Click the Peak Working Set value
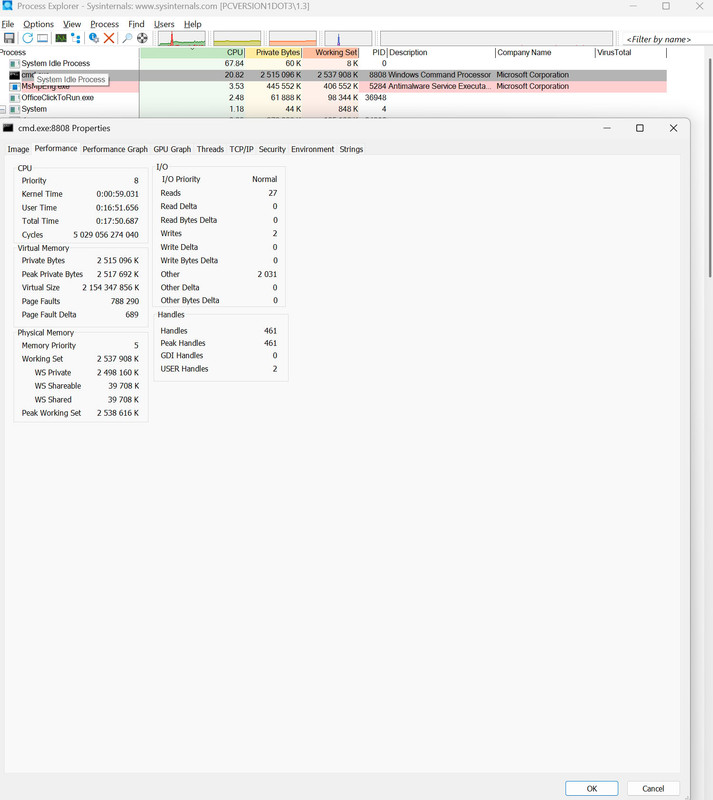The width and height of the screenshot is (713, 800). click(x=118, y=413)
